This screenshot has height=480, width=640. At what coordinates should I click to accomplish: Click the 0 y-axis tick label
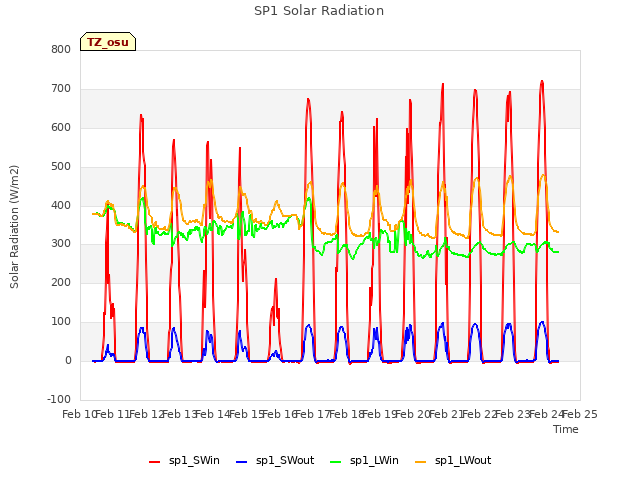(x=68, y=361)
